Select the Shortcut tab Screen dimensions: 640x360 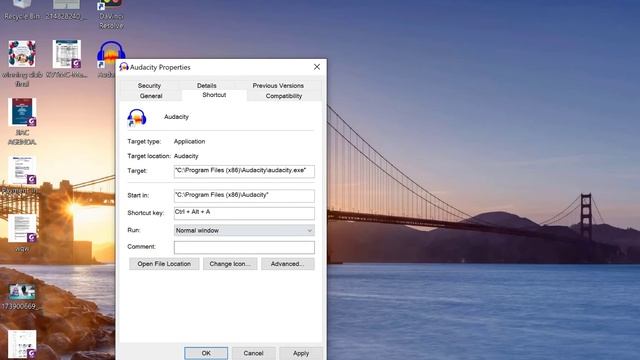(214, 95)
